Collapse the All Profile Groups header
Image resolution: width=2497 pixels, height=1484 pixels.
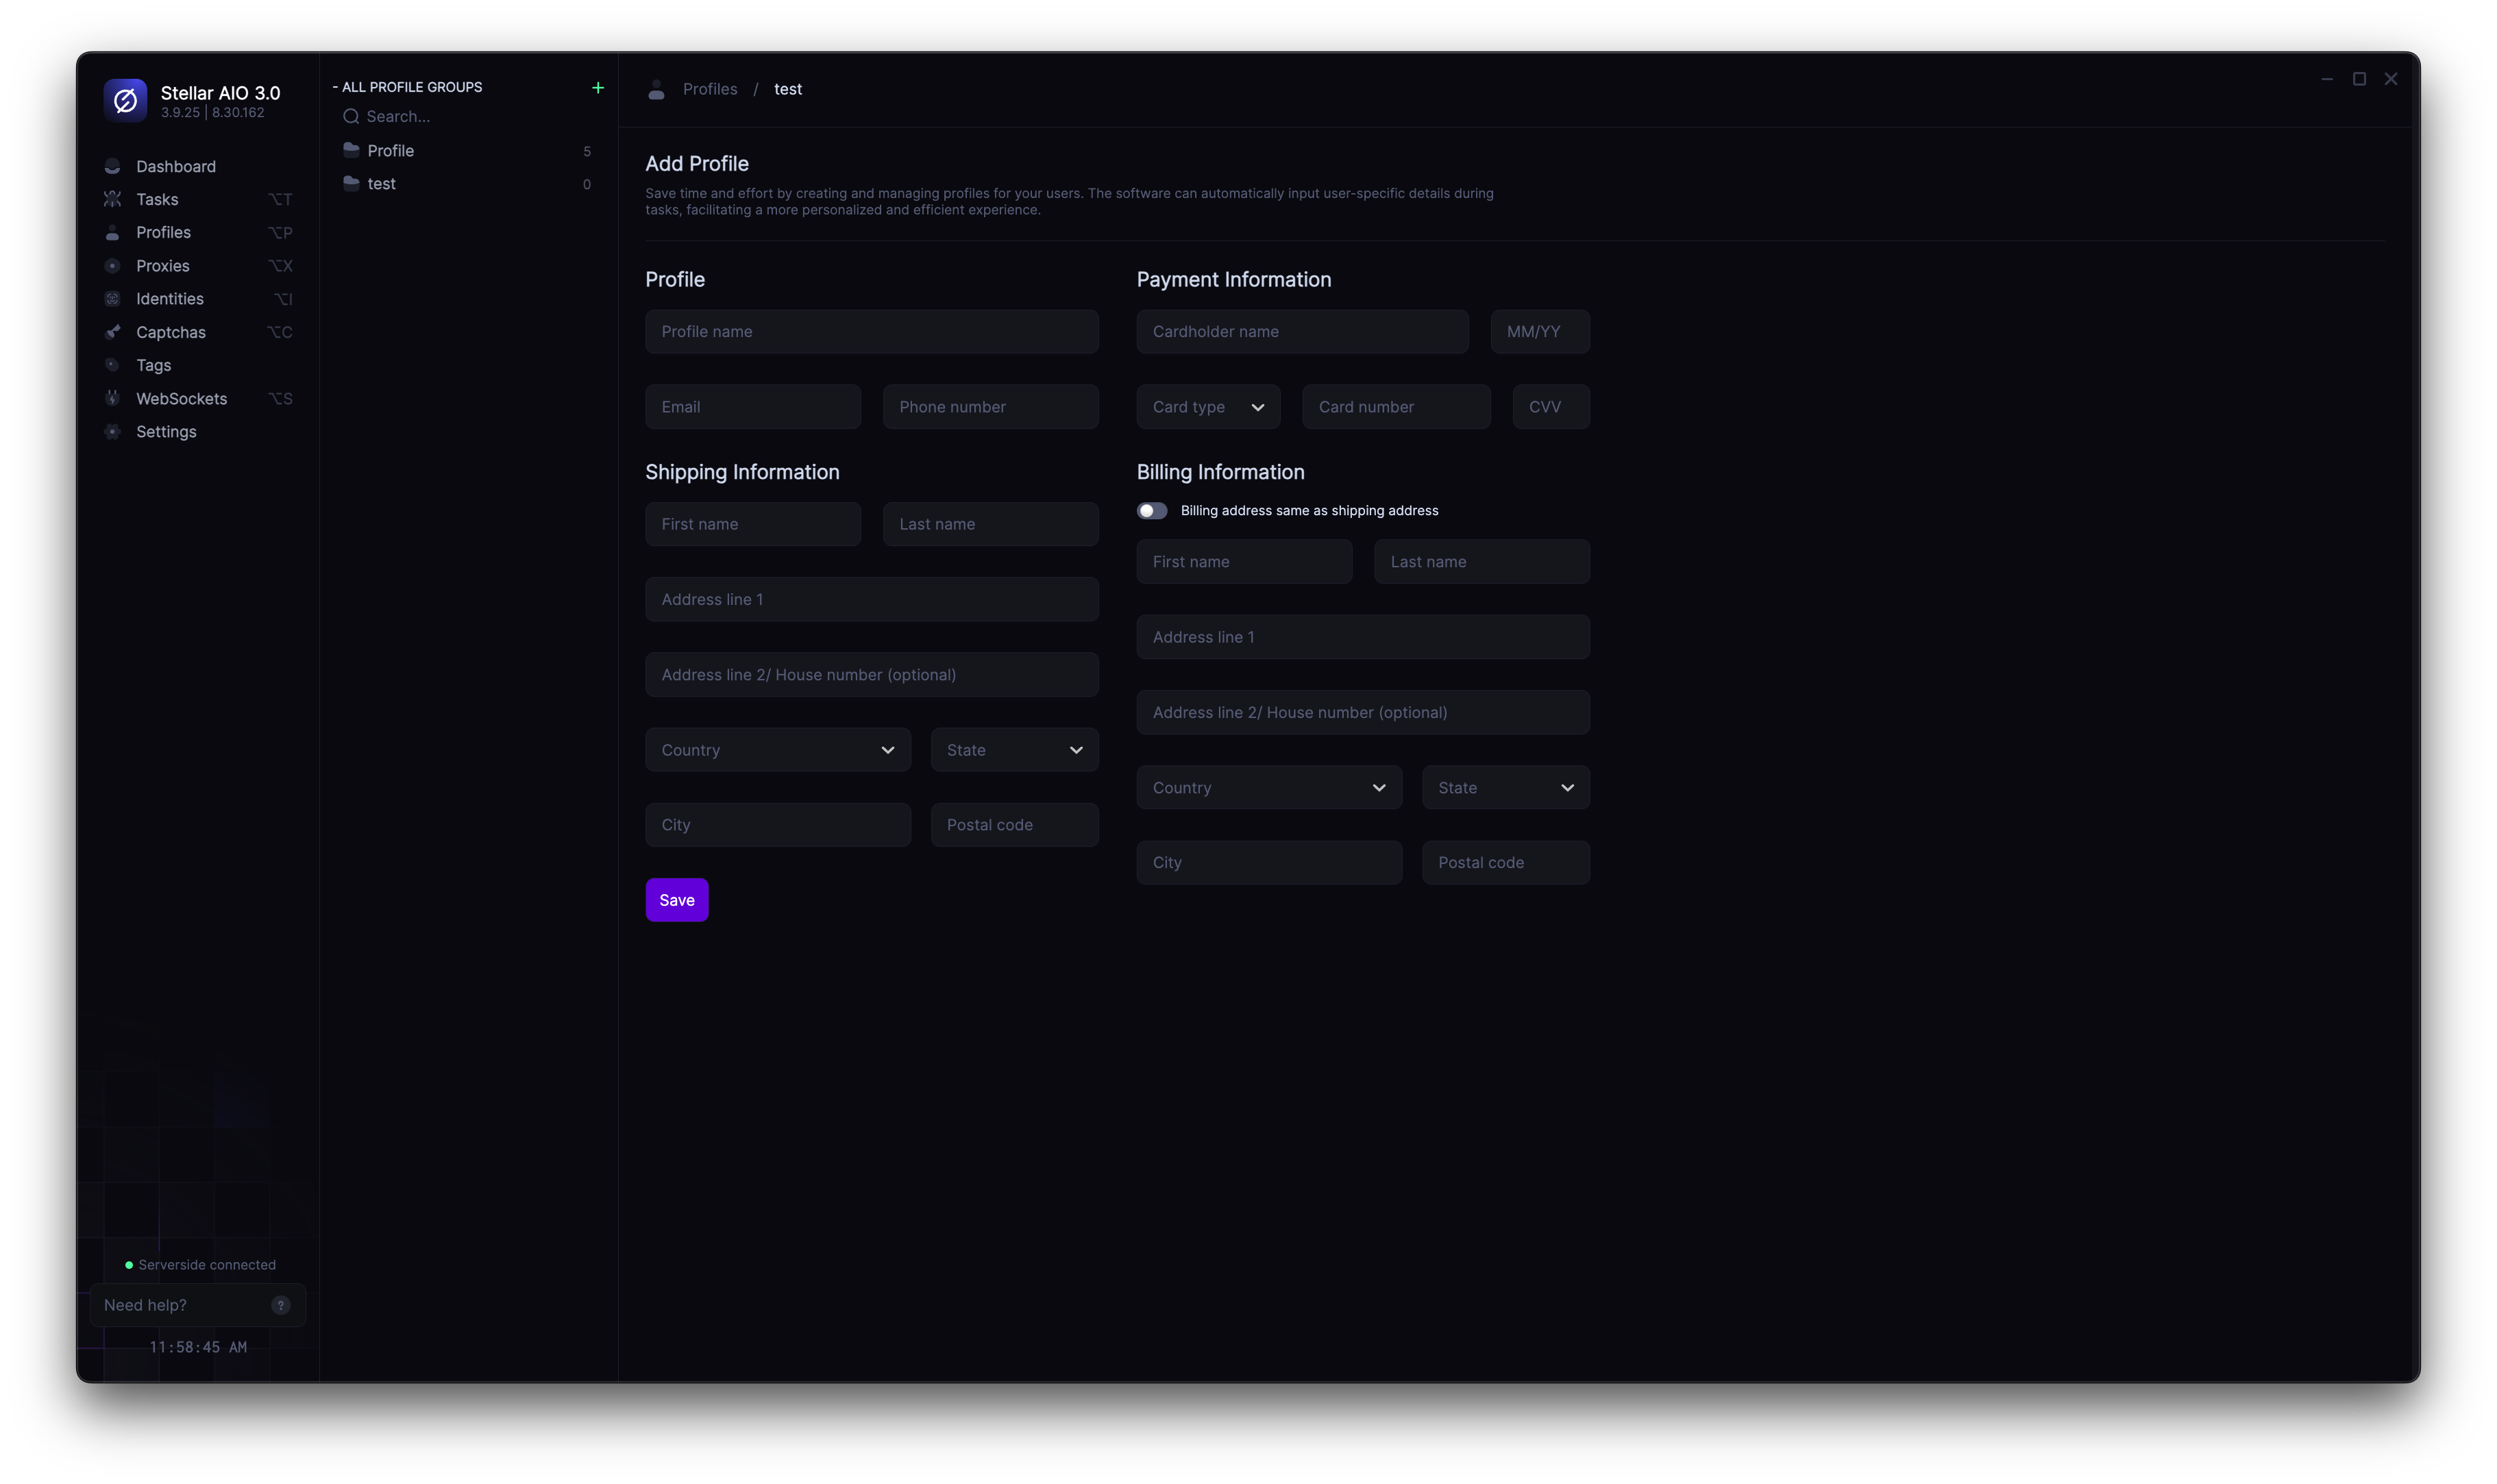(x=408, y=87)
